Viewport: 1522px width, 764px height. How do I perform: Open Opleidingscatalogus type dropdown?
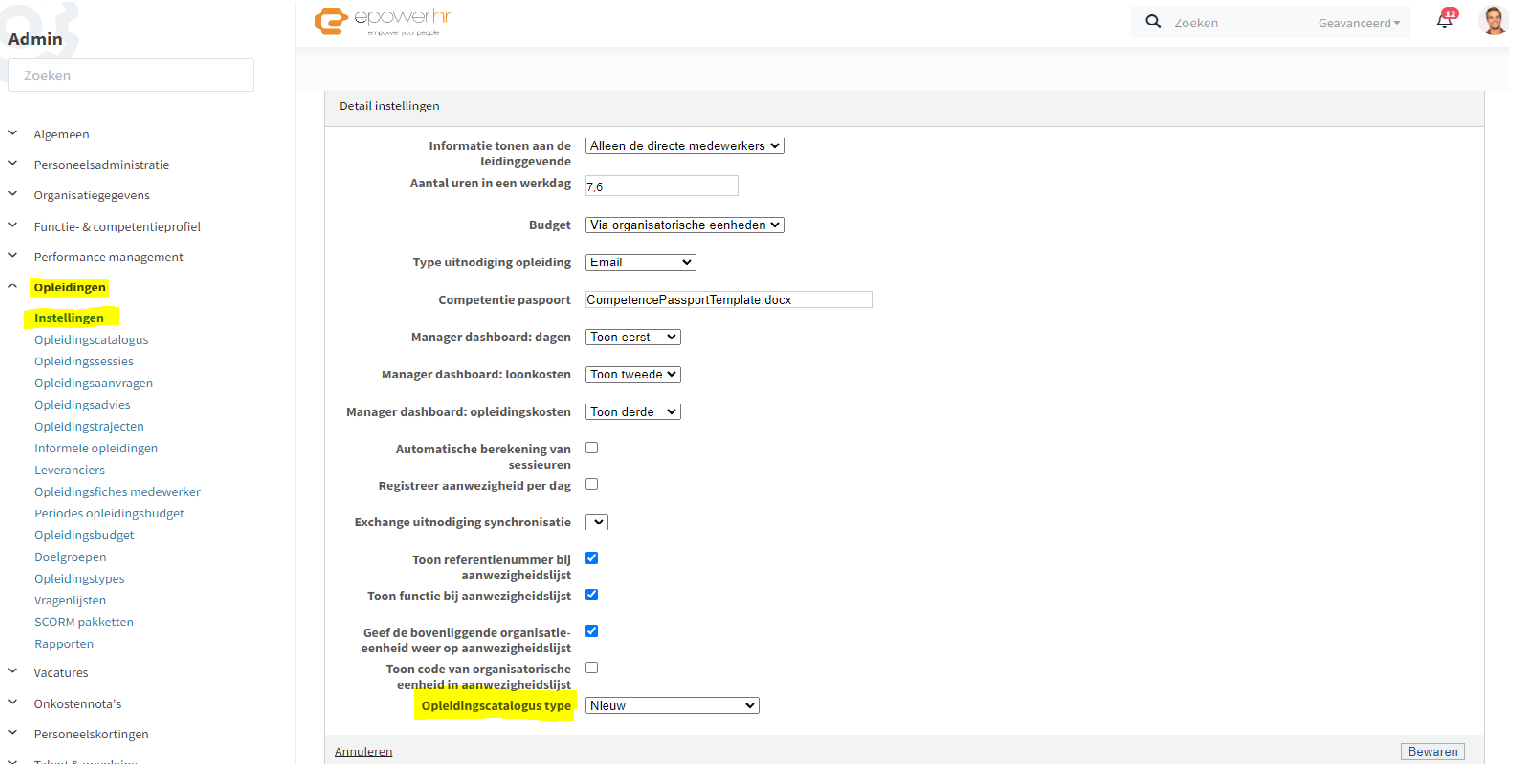[672, 706]
